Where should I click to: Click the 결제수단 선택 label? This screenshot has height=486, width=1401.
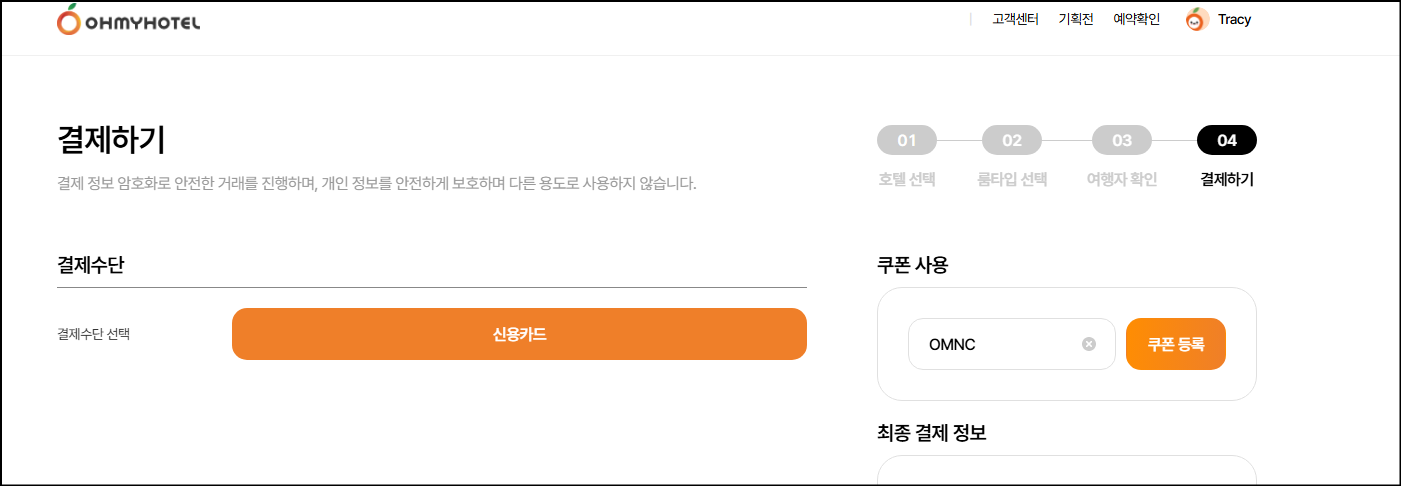click(x=94, y=334)
